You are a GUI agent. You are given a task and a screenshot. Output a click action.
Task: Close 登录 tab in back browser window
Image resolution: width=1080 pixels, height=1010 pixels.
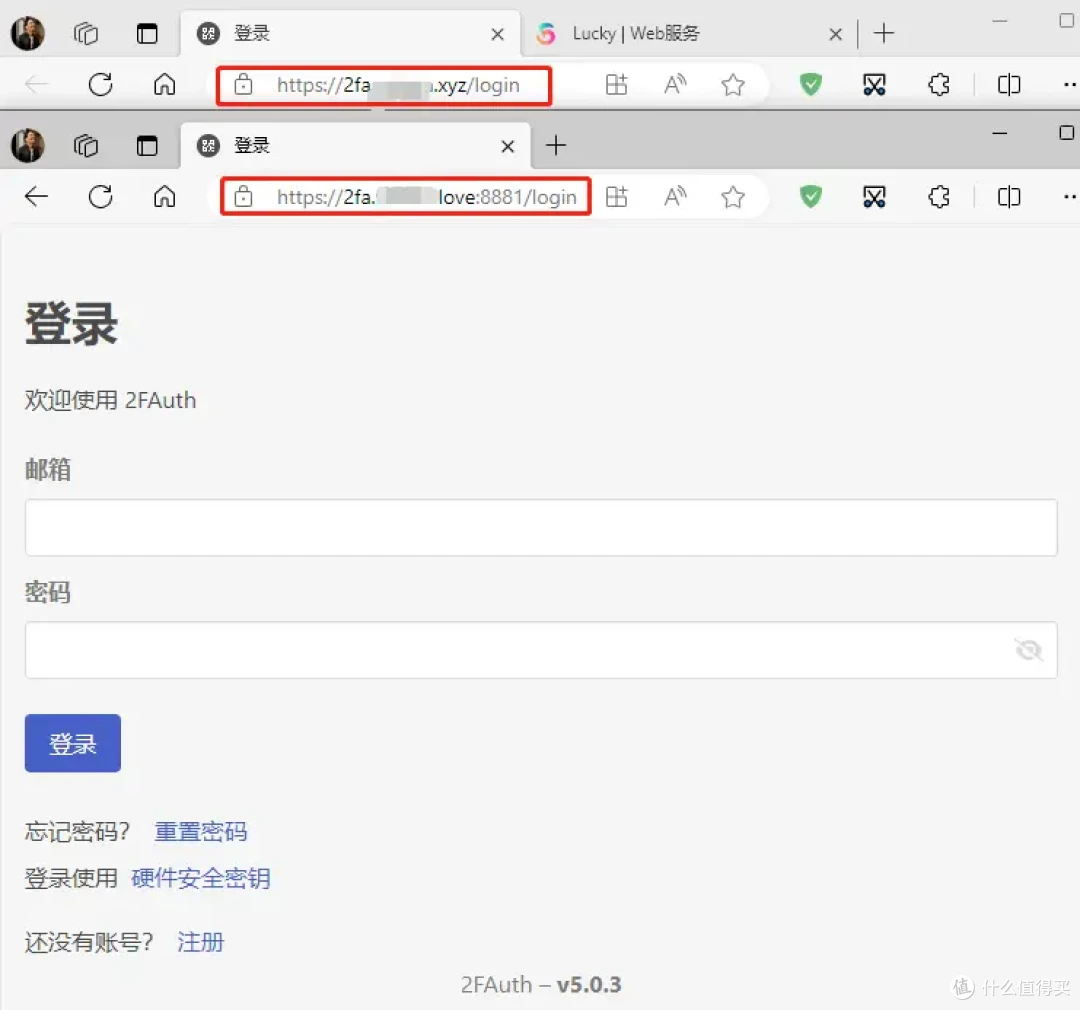click(x=497, y=34)
